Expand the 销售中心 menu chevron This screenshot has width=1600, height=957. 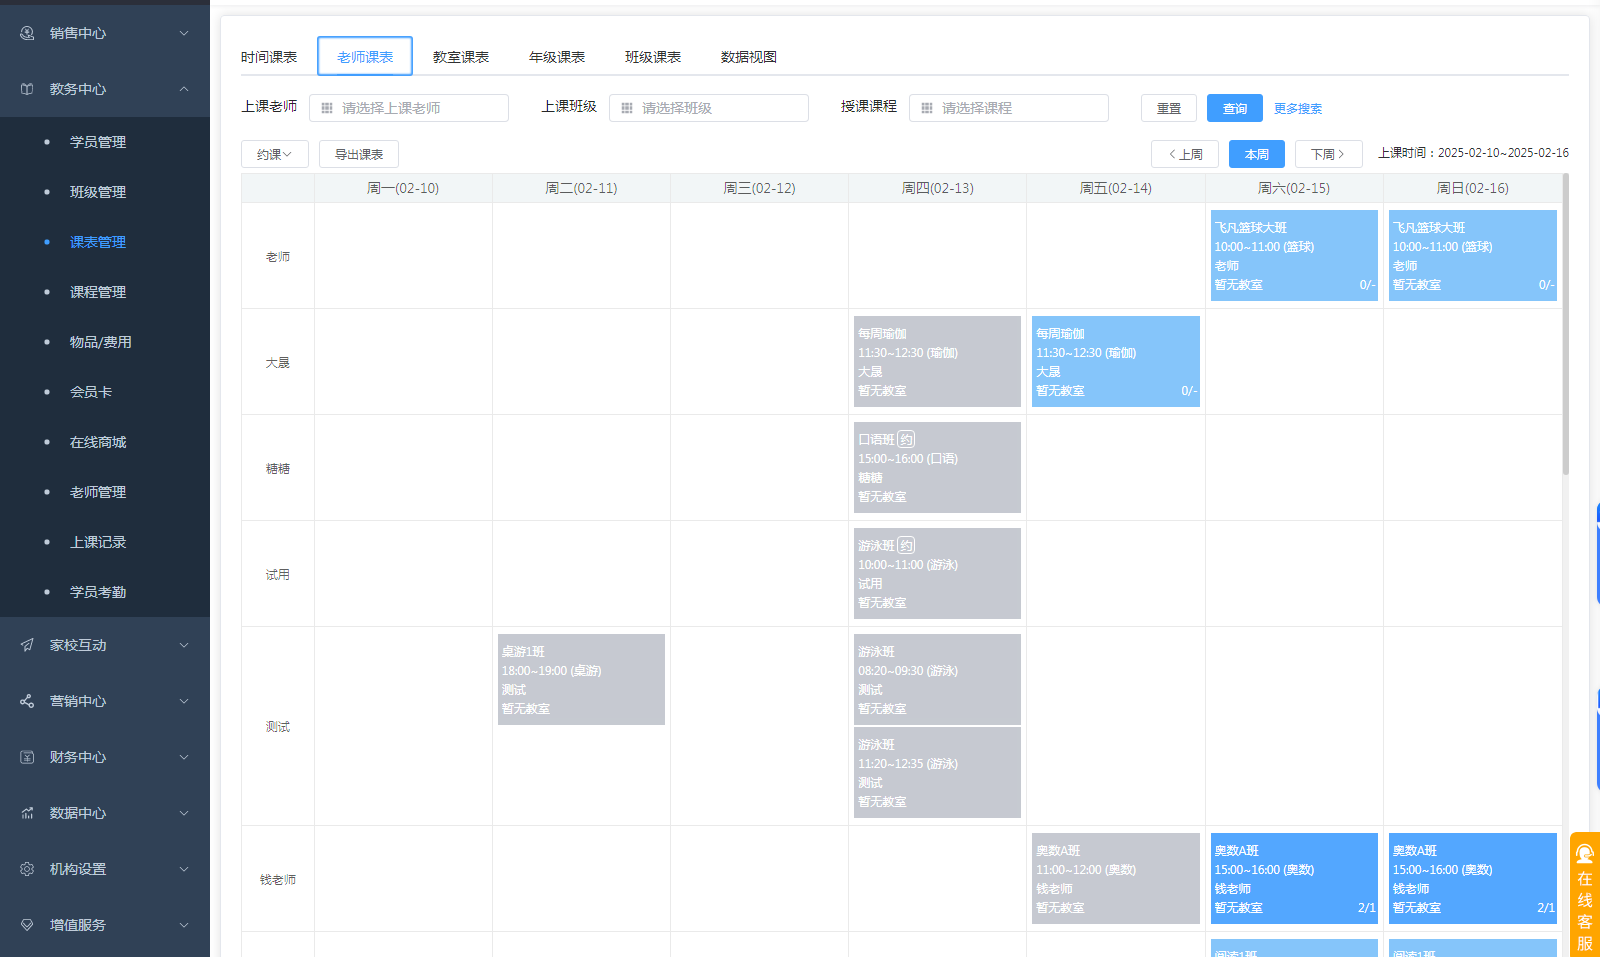pyautogui.click(x=184, y=33)
